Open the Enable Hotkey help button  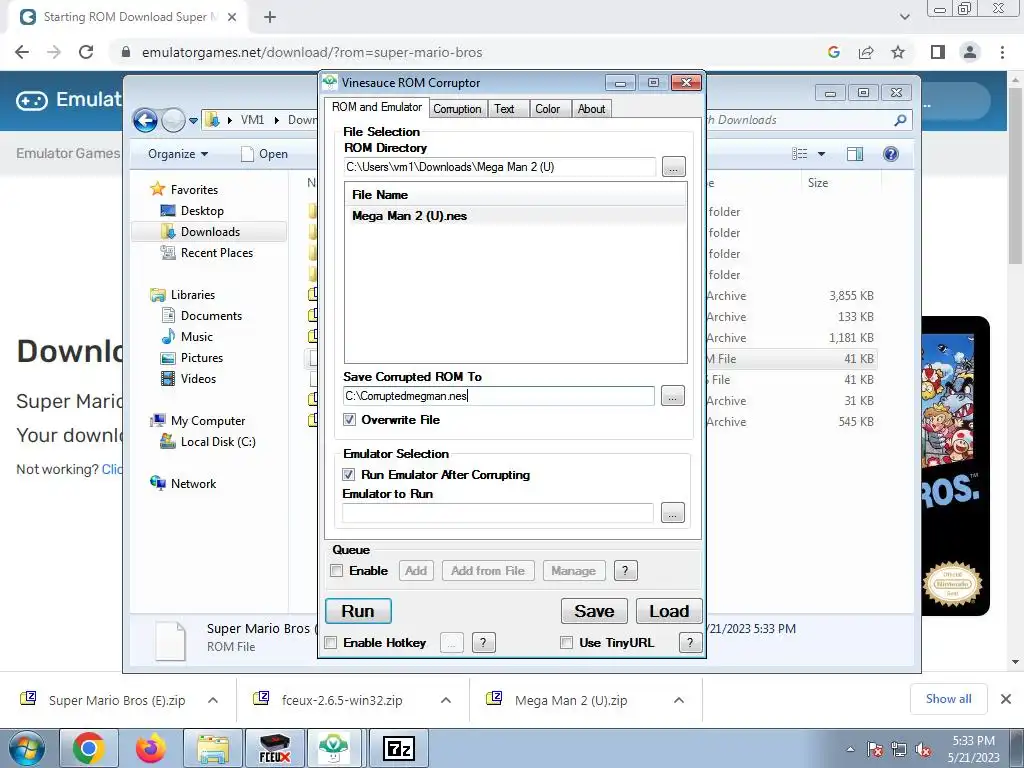483,643
